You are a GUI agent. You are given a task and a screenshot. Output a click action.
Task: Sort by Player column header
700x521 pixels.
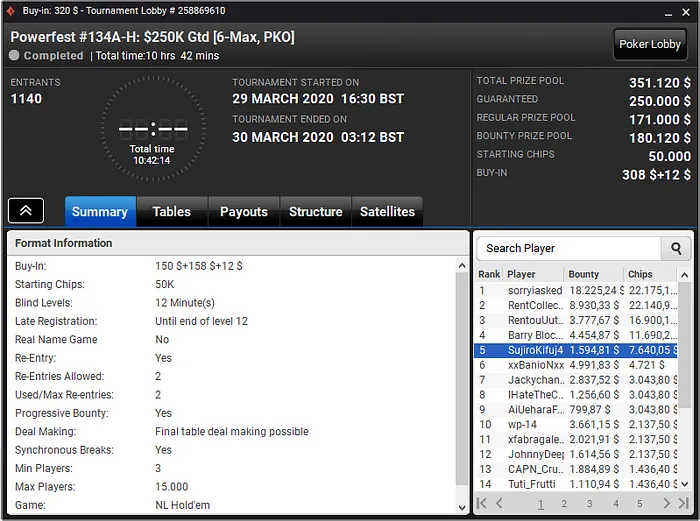[x=533, y=274]
